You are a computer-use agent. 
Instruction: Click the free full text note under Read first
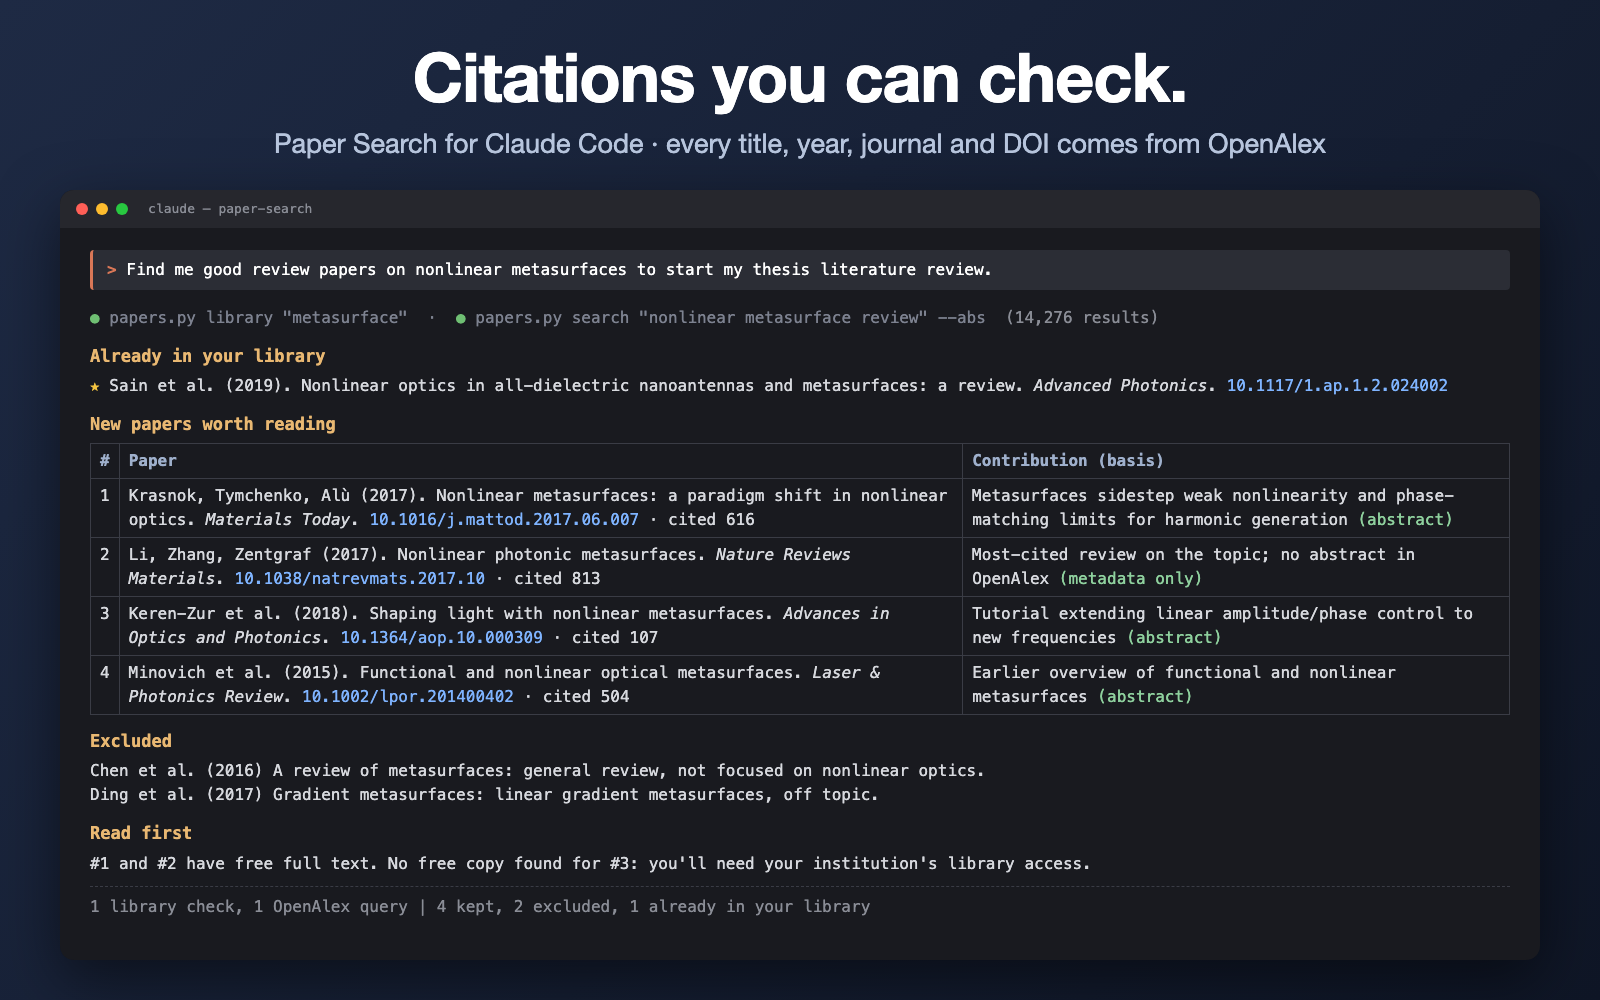coord(590,864)
